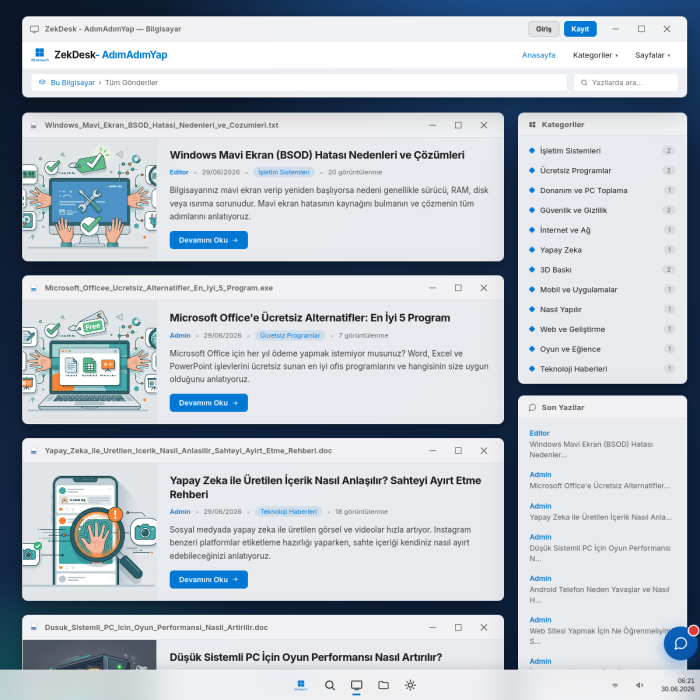The image size is (700, 700).
Task: Open the floating chat bubble icon
Action: 680,643
